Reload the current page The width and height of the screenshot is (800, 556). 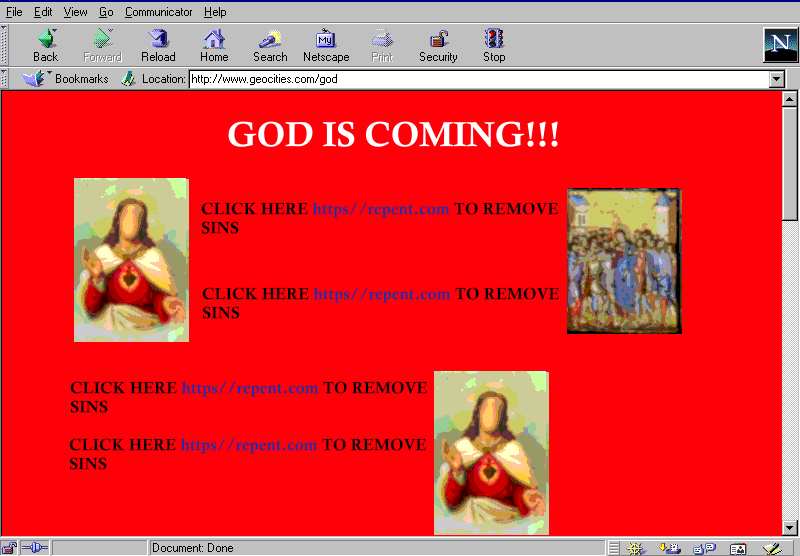point(158,45)
